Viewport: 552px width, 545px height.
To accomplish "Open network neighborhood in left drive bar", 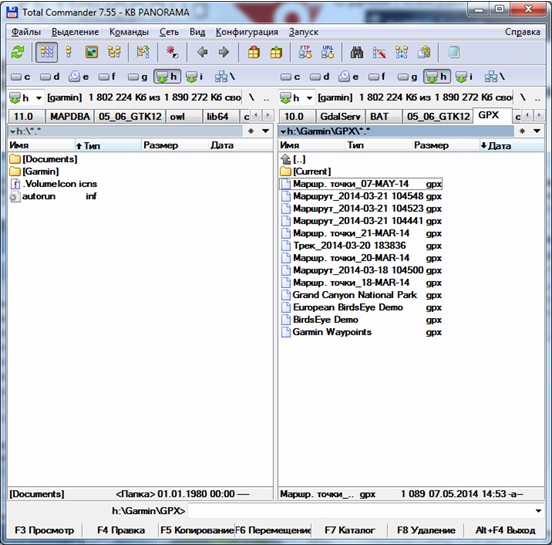I will [225, 76].
